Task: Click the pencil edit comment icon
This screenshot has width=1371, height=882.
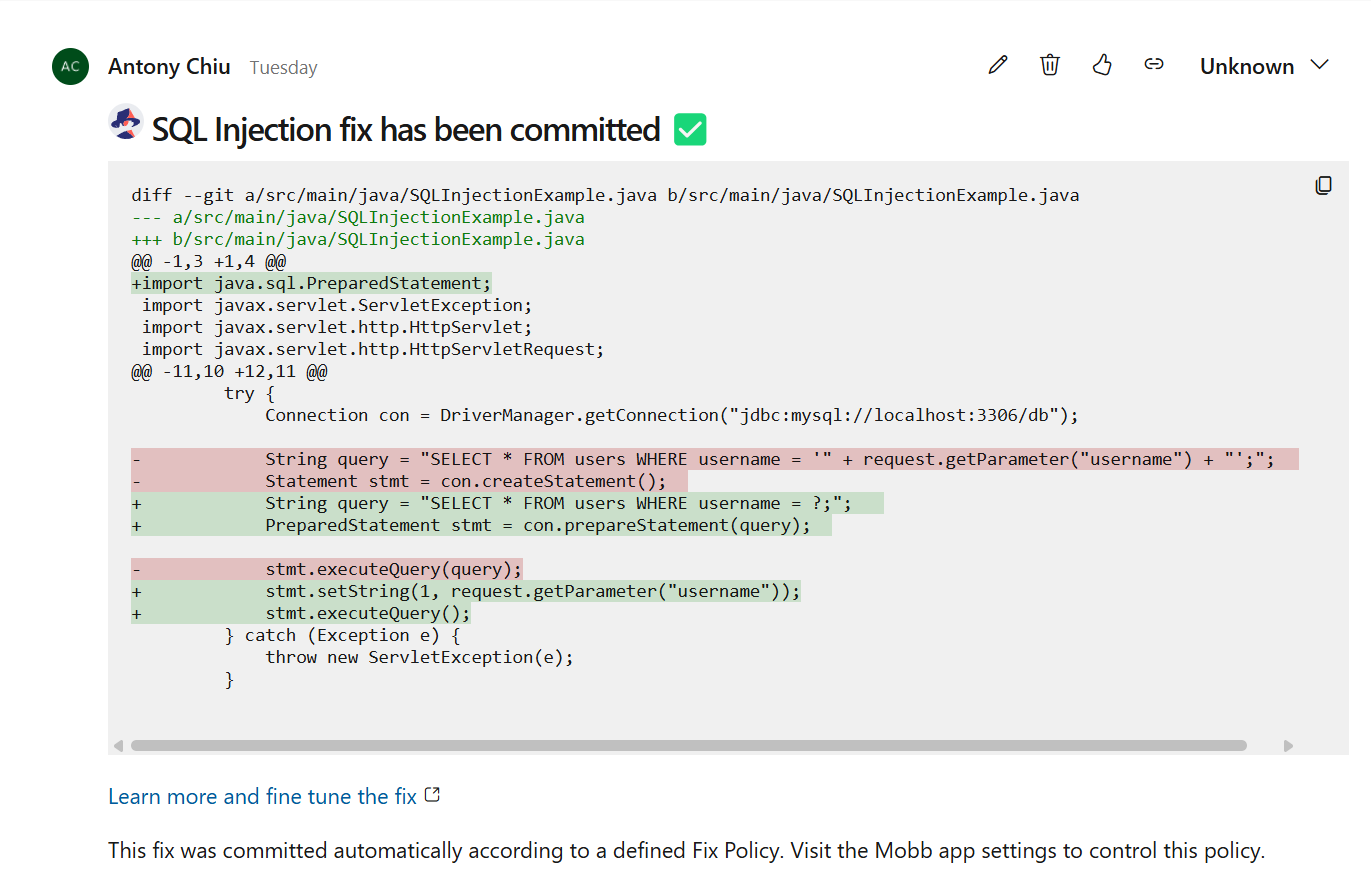Action: point(997,66)
